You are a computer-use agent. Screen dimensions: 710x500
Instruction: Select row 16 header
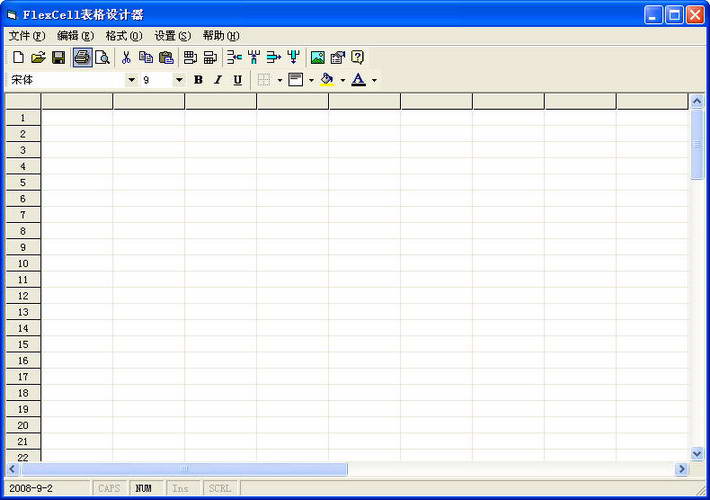(23, 361)
